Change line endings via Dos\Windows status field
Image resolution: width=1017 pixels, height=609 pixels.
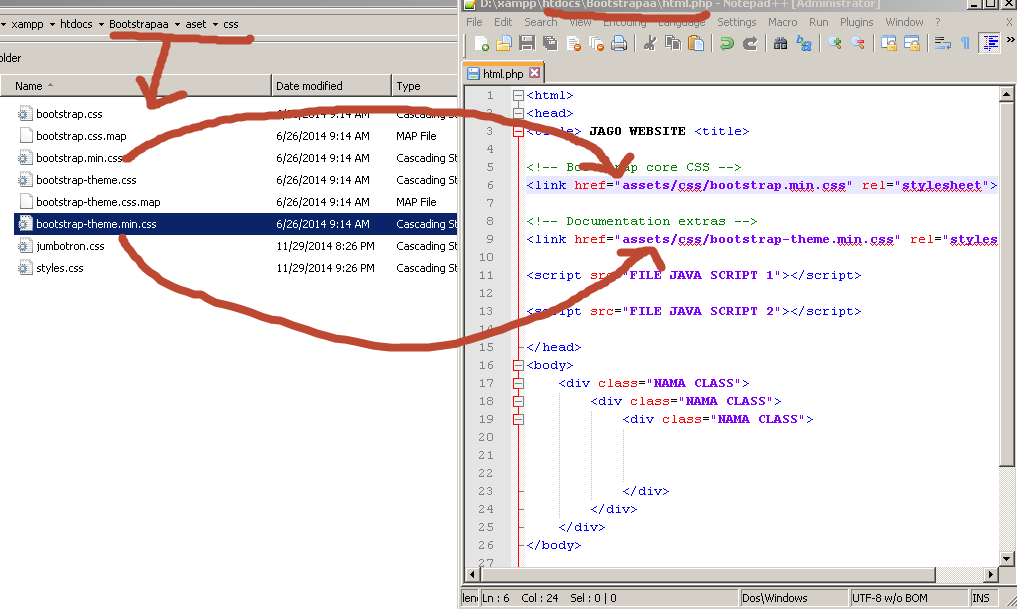tap(775, 597)
